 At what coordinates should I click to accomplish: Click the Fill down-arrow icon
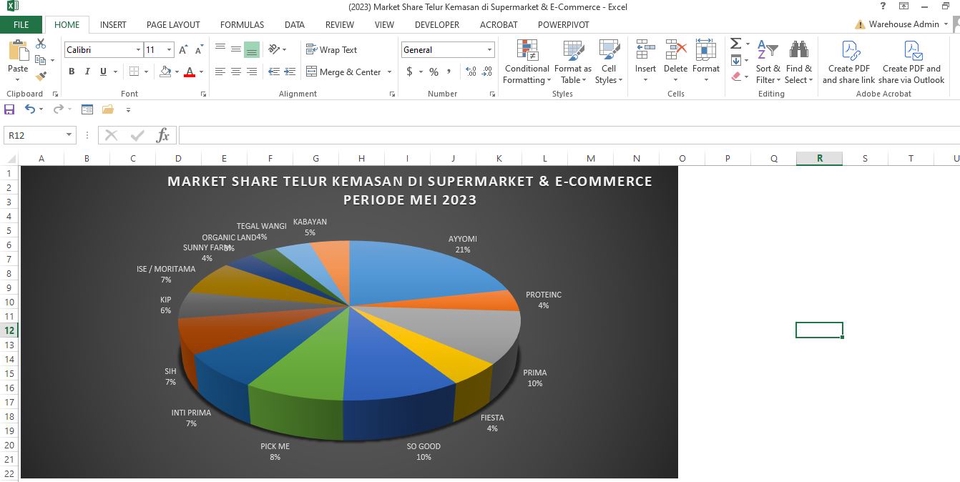736,60
